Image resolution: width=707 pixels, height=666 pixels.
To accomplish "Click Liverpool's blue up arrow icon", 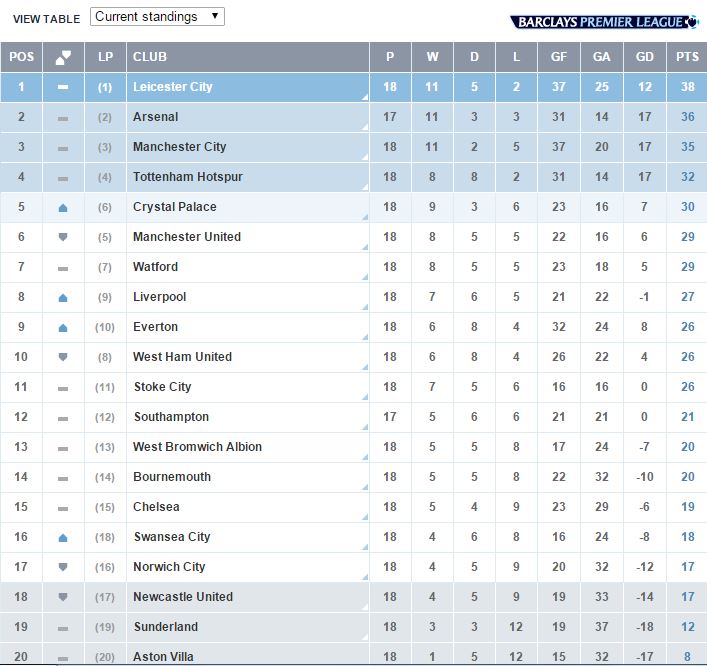I will [x=63, y=298].
